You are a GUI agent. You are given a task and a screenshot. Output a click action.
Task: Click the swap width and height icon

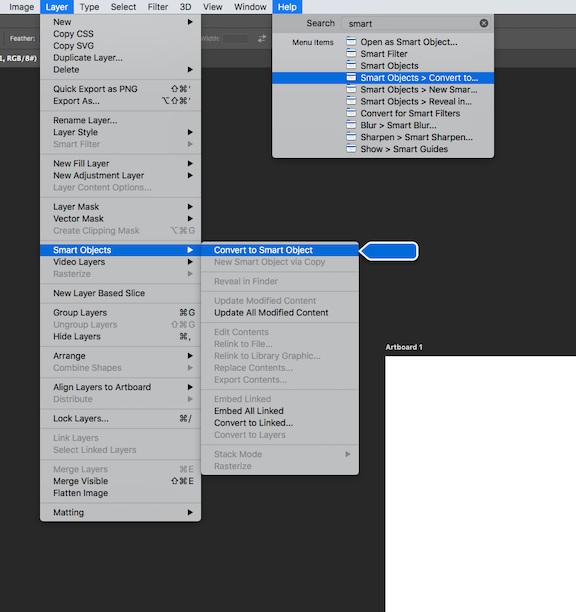click(262, 39)
